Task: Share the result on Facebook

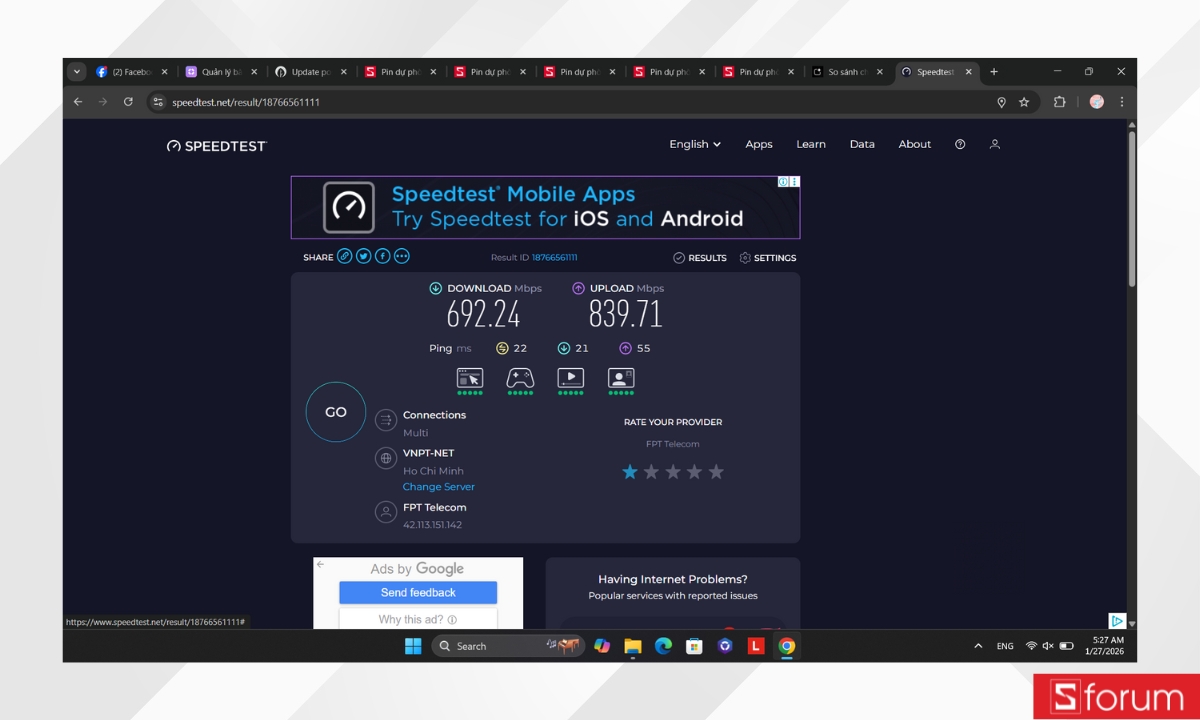Action: [x=382, y=256]
